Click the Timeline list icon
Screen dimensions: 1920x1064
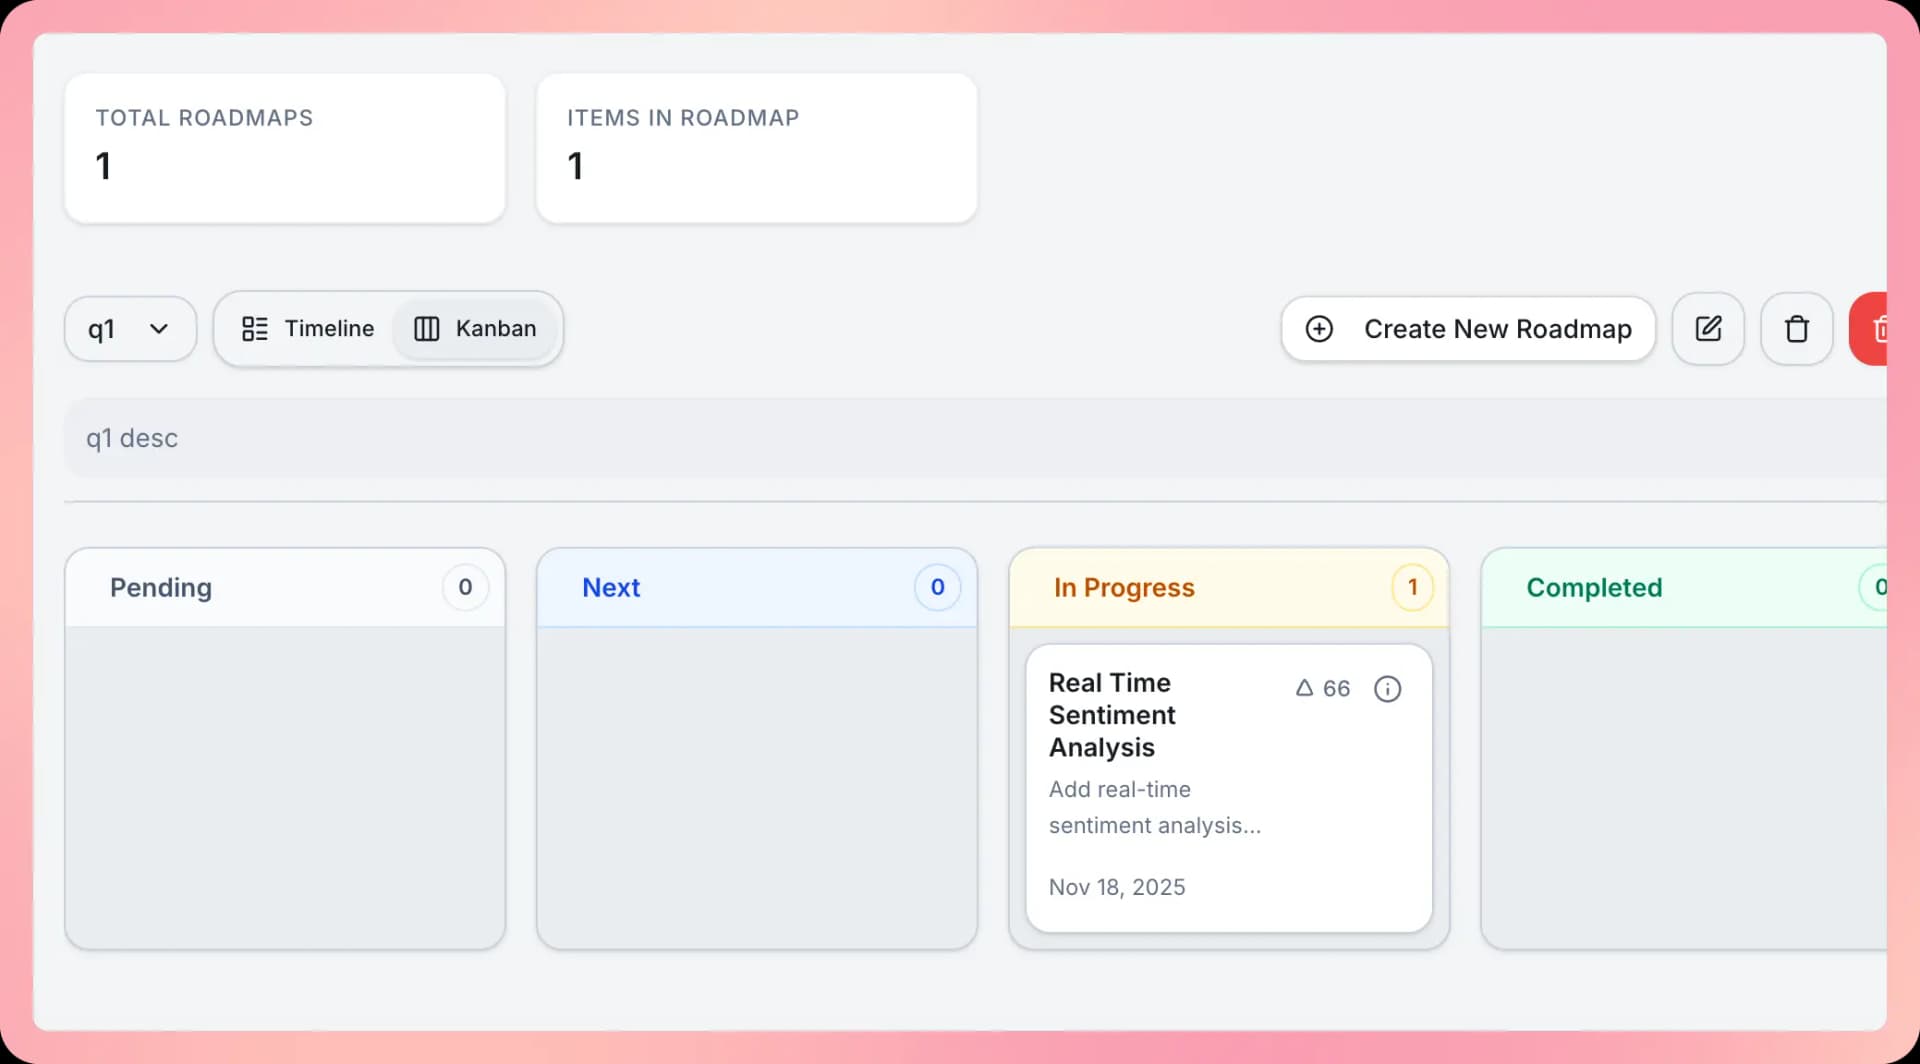pyautogui.click(x=255, y=329)
